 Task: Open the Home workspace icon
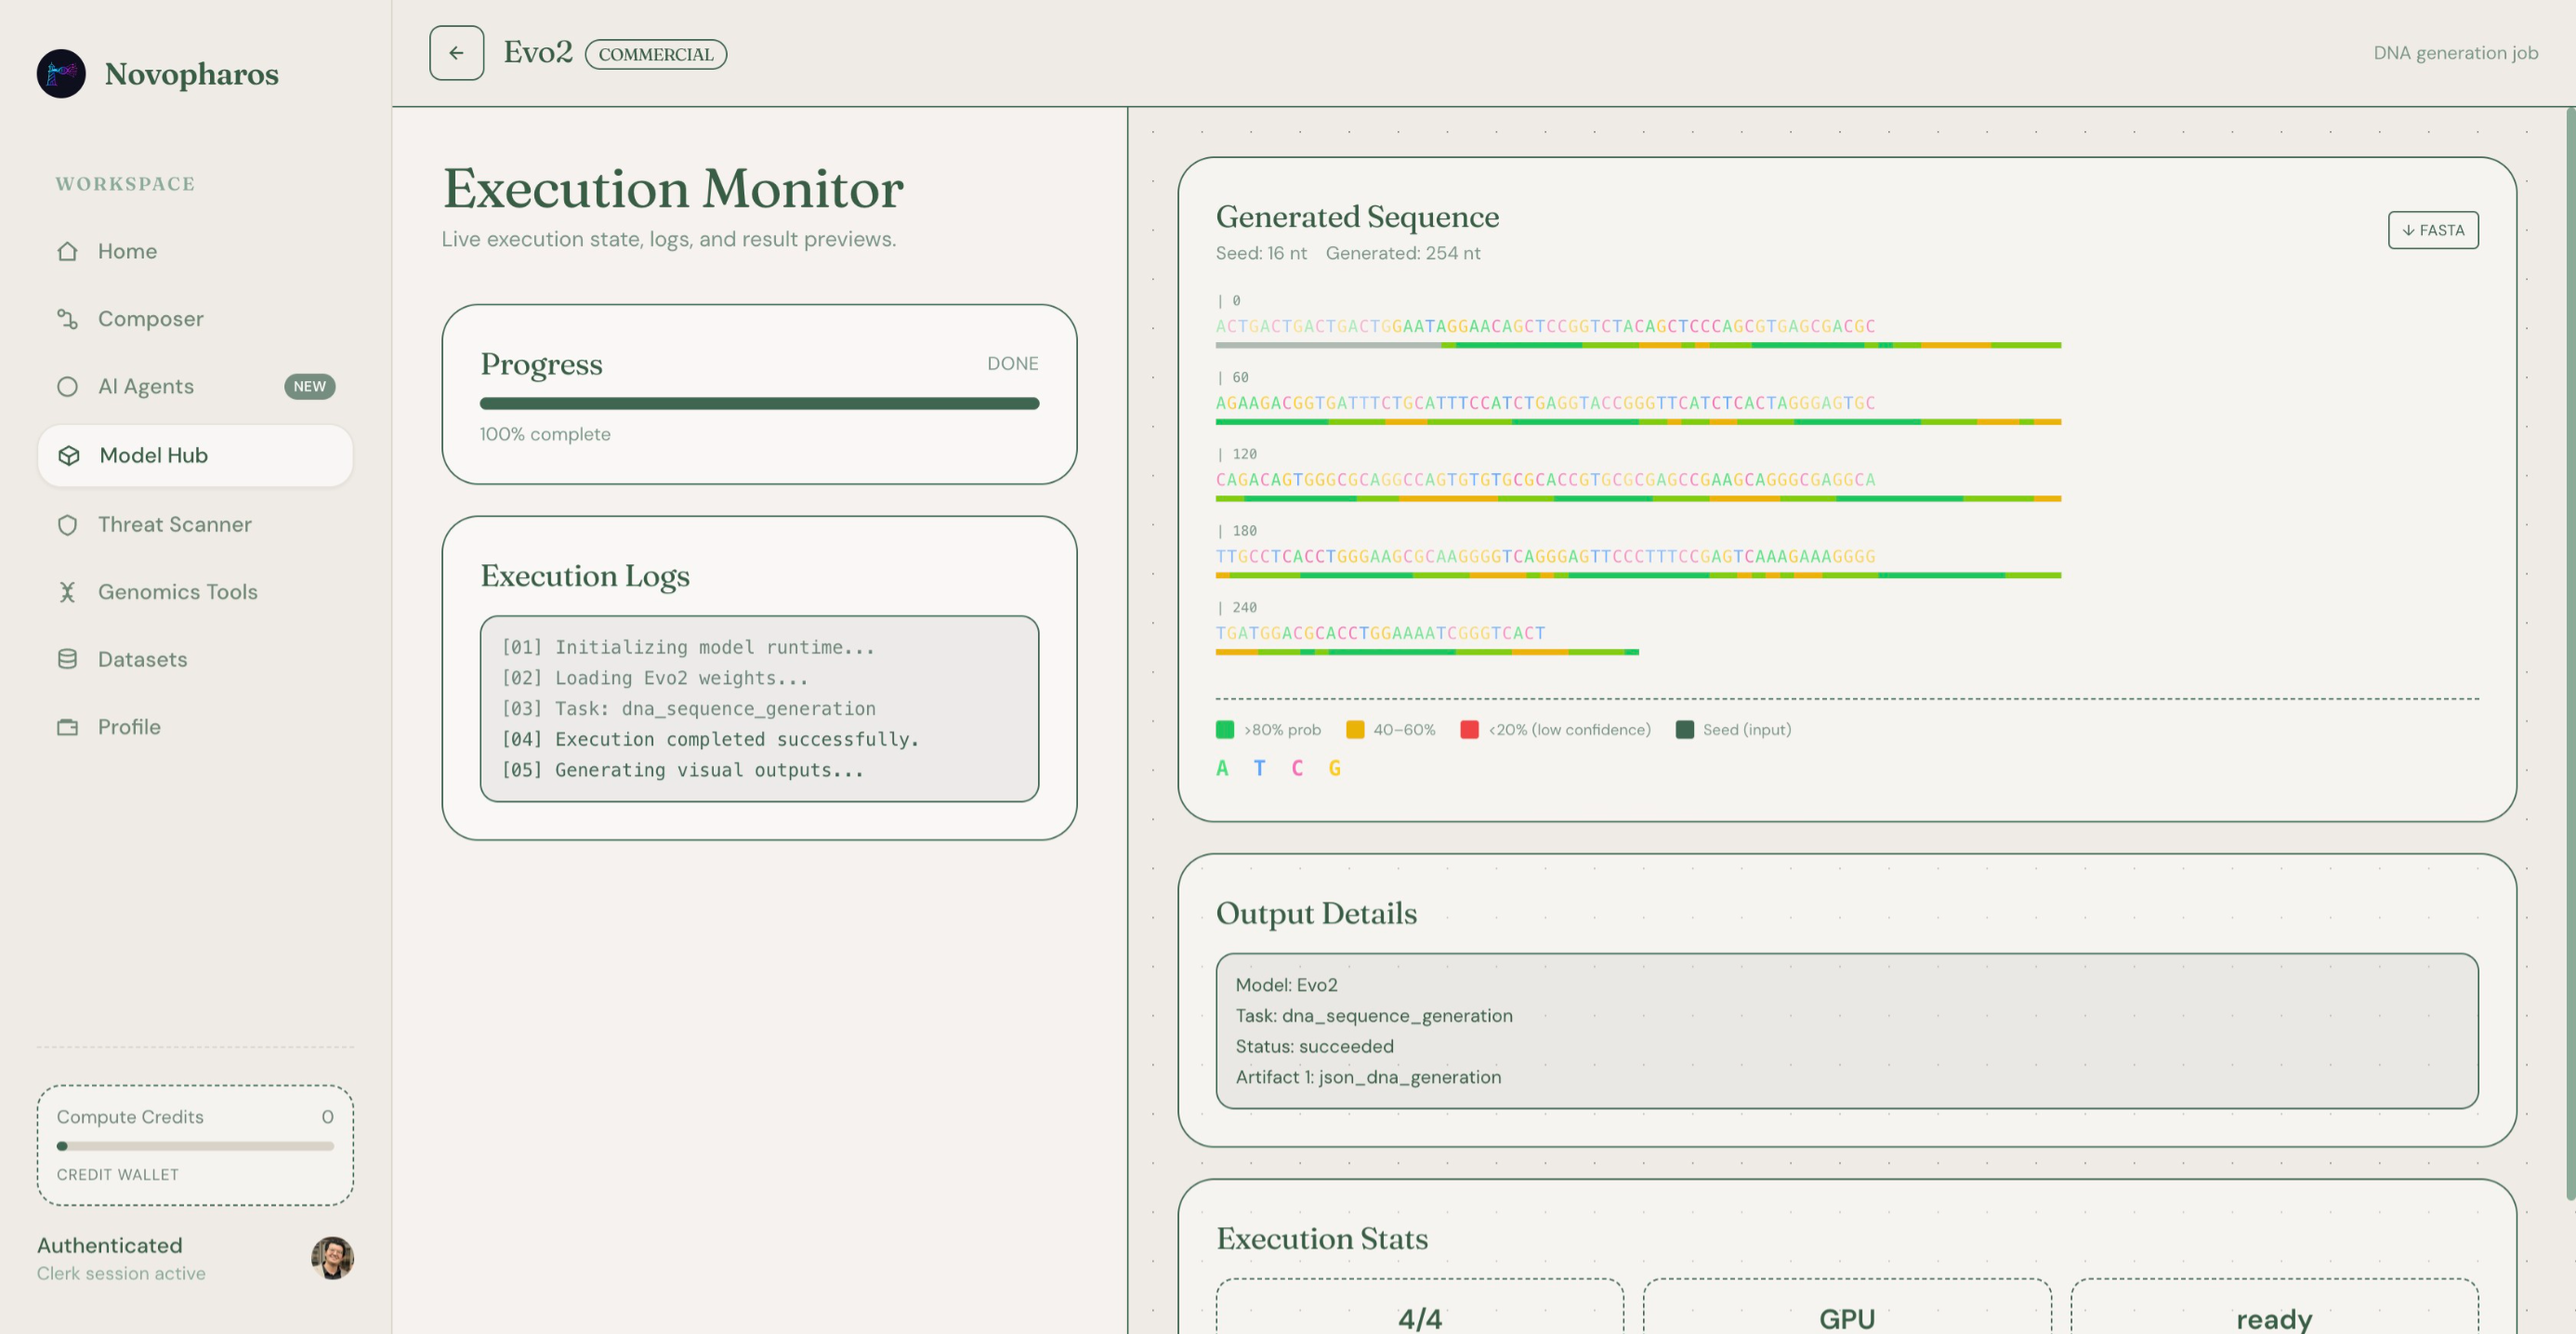coord(68,251)
